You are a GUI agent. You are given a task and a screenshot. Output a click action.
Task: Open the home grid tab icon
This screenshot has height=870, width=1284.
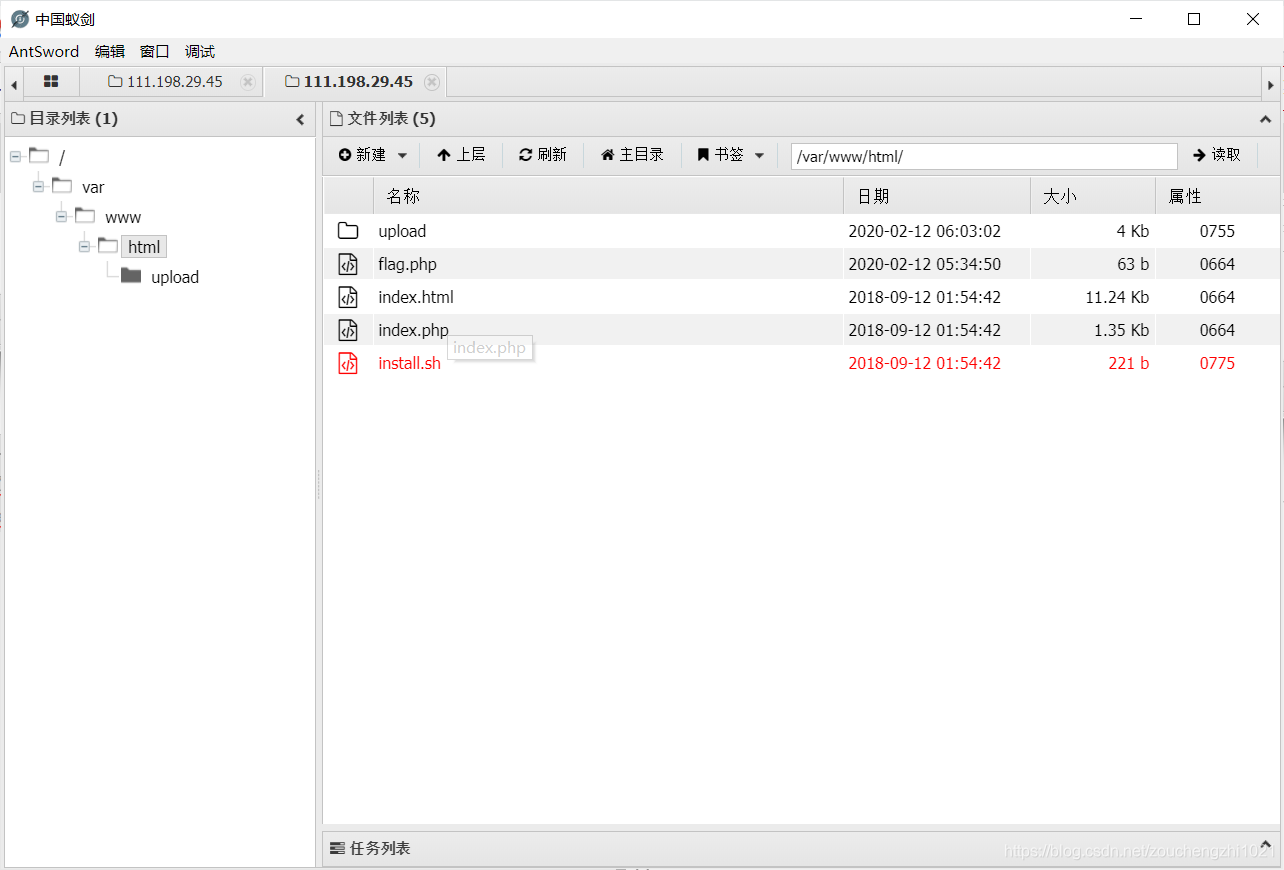tap(51, 82)
